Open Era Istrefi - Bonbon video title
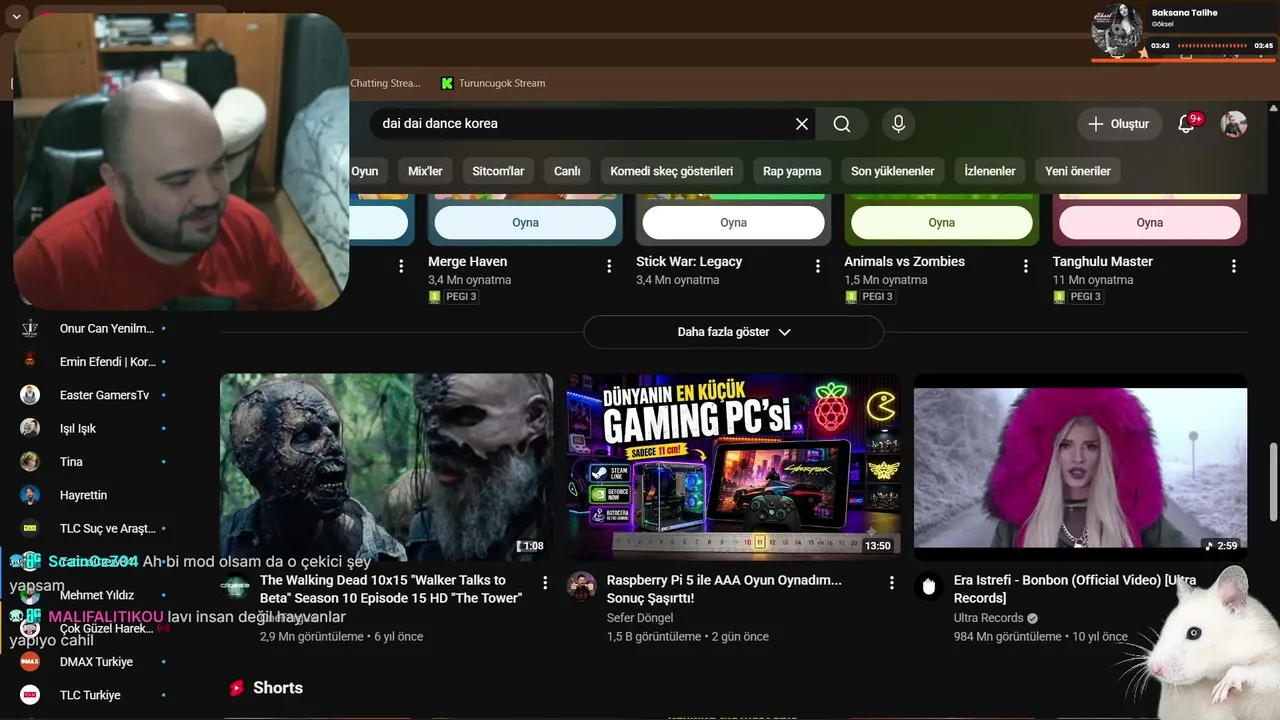 [x=1075, y=589]
